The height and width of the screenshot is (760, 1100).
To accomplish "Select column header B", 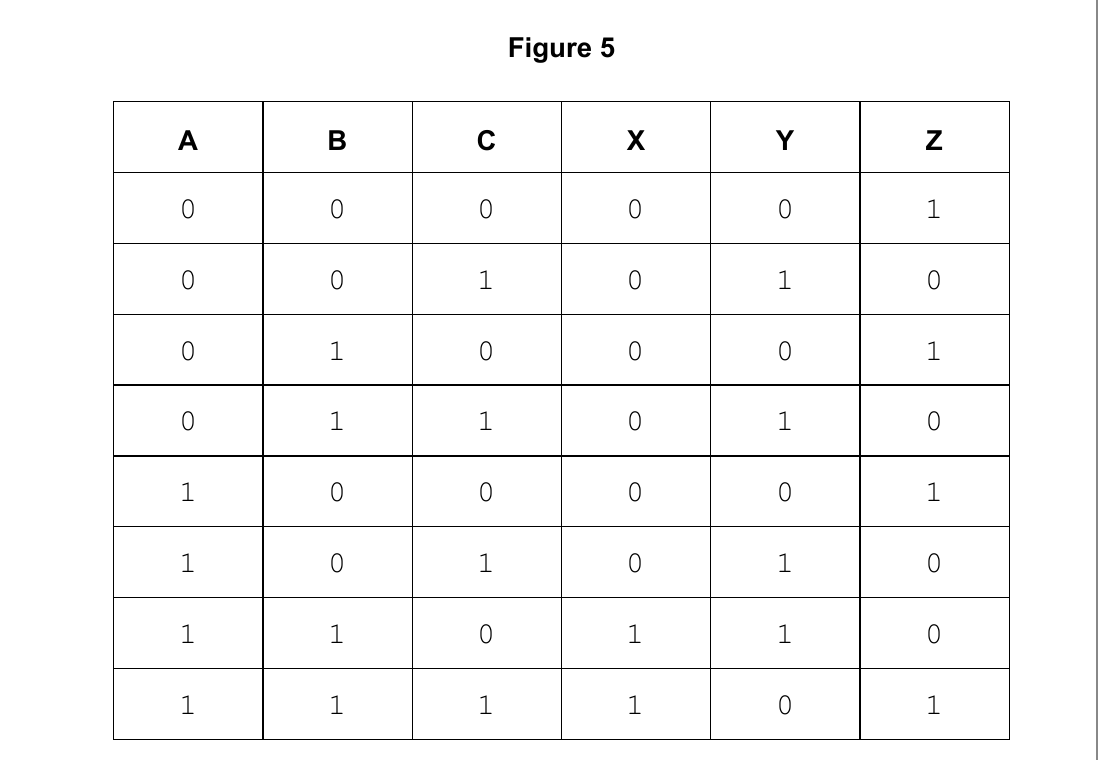I will (337, 138).
